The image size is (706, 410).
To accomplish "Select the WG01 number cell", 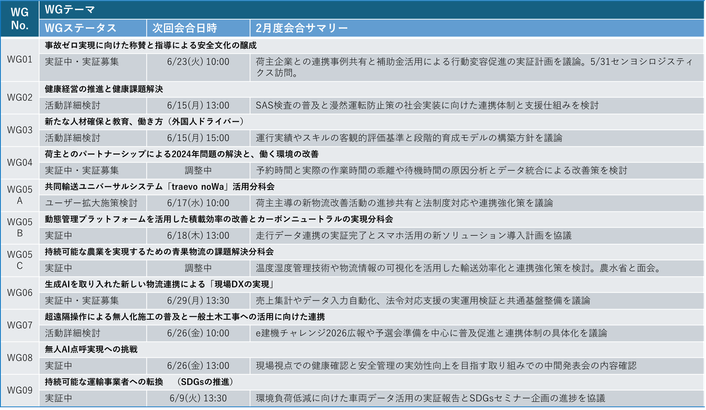I will point(19,59).
